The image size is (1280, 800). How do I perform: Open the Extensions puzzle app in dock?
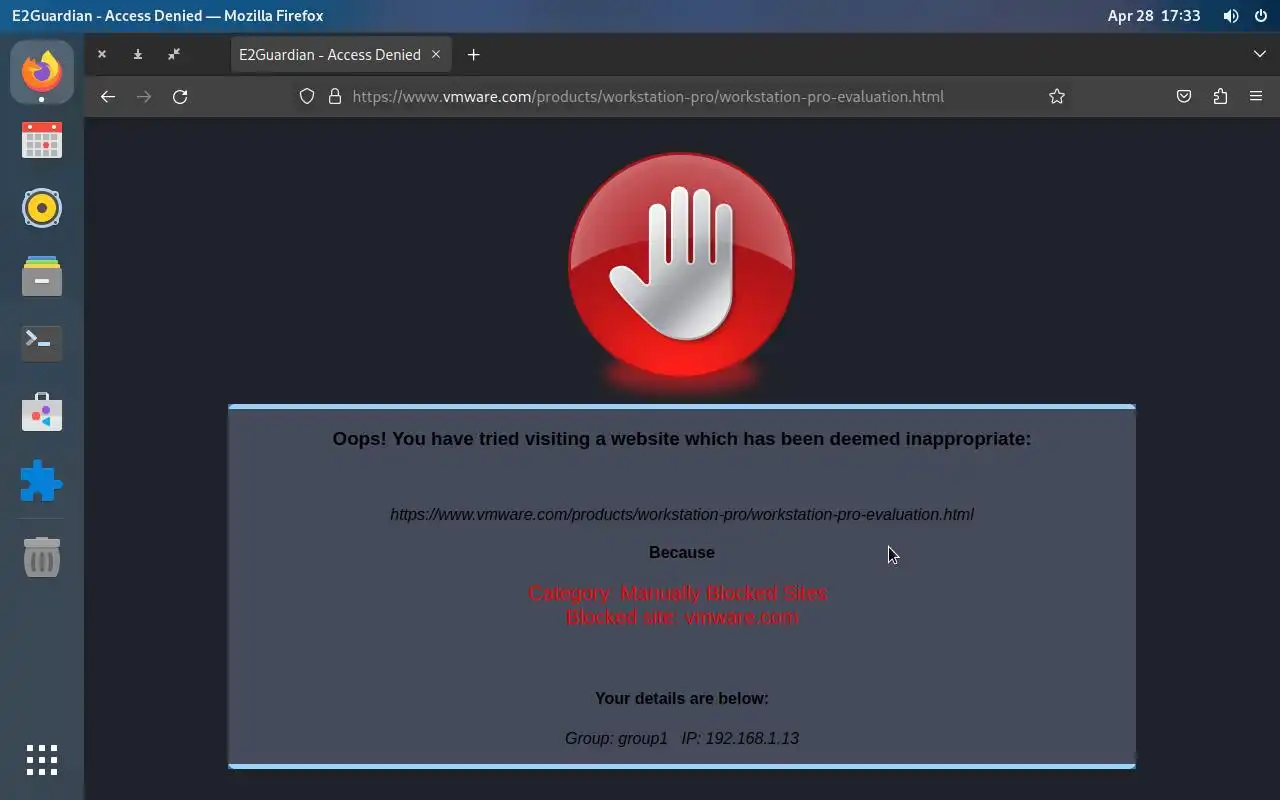42,481
